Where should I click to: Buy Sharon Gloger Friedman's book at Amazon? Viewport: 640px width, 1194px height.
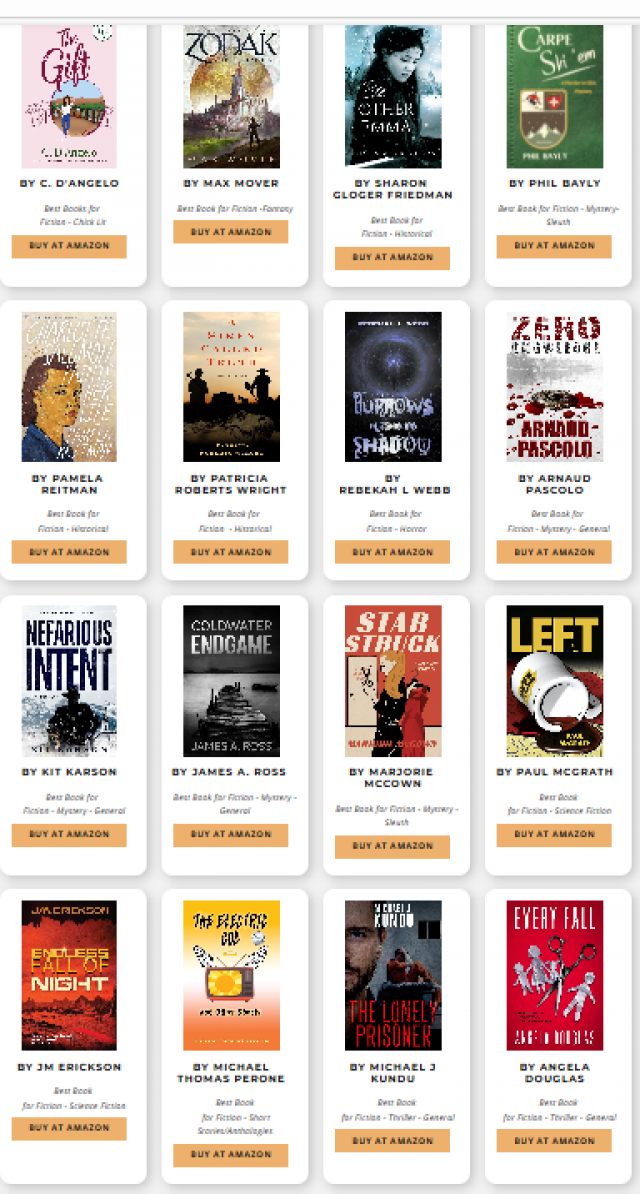point(392,257)
